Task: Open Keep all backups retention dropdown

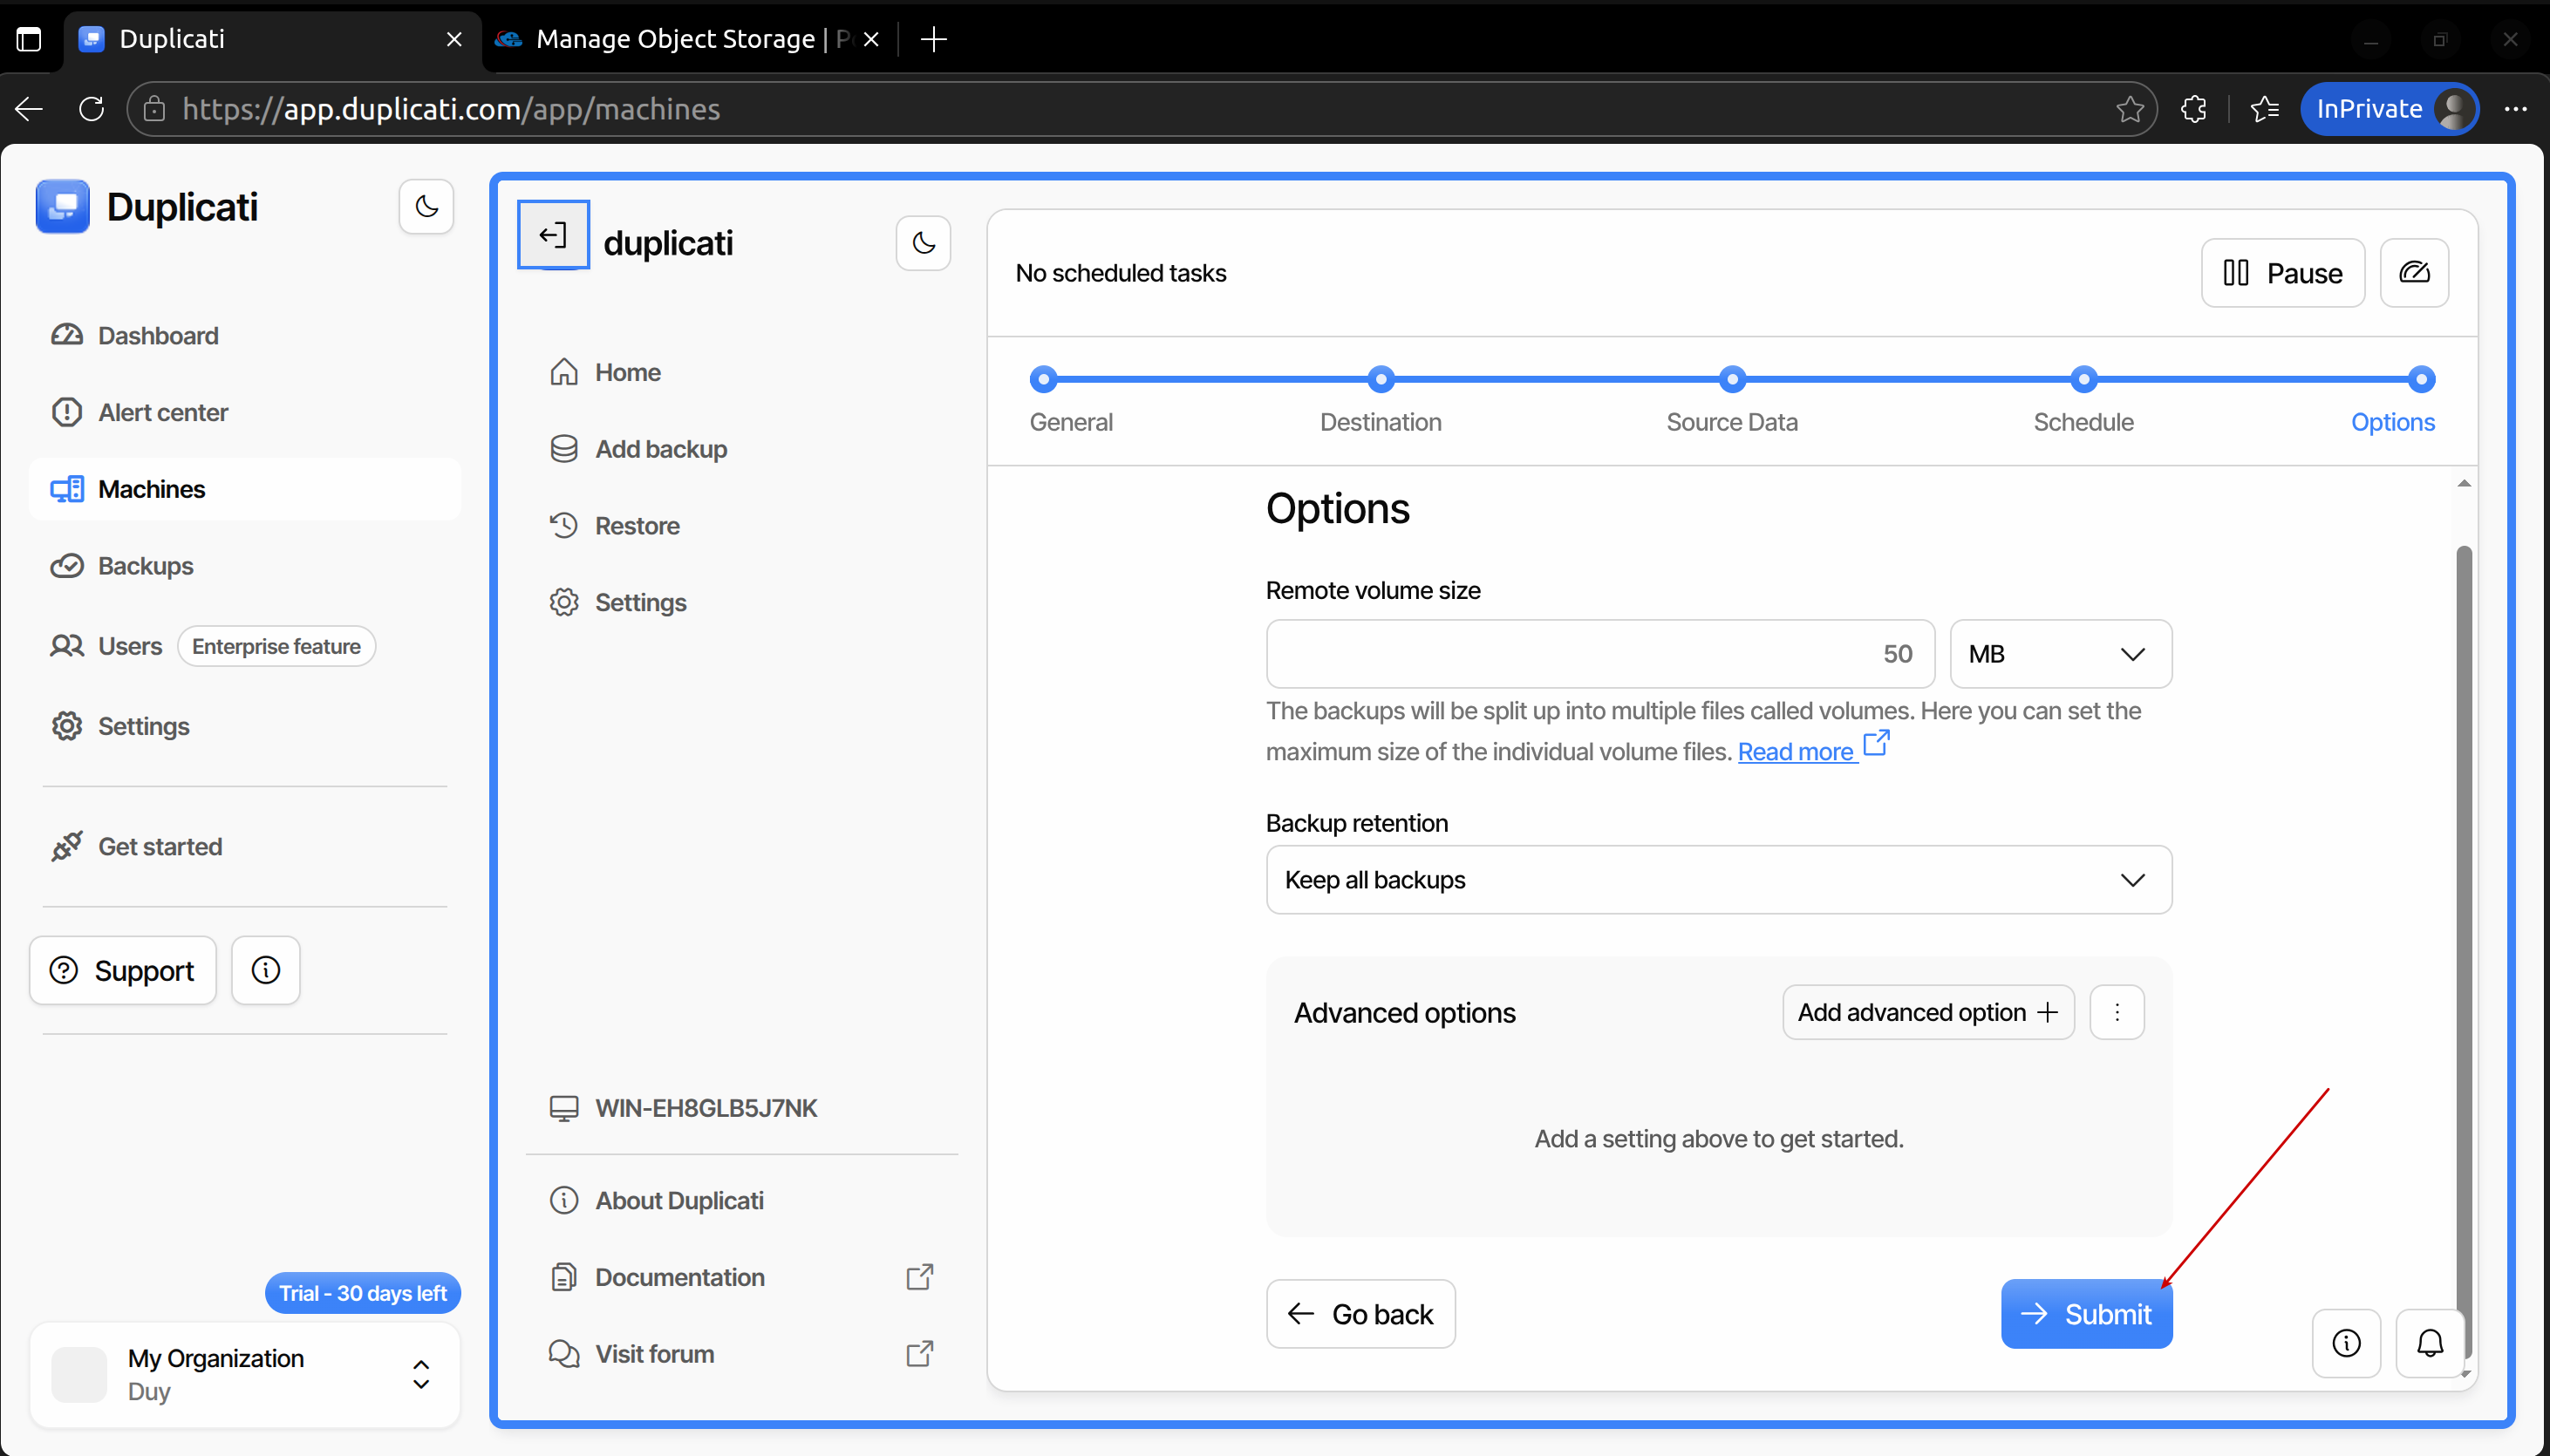Action: coord(1718,880)
